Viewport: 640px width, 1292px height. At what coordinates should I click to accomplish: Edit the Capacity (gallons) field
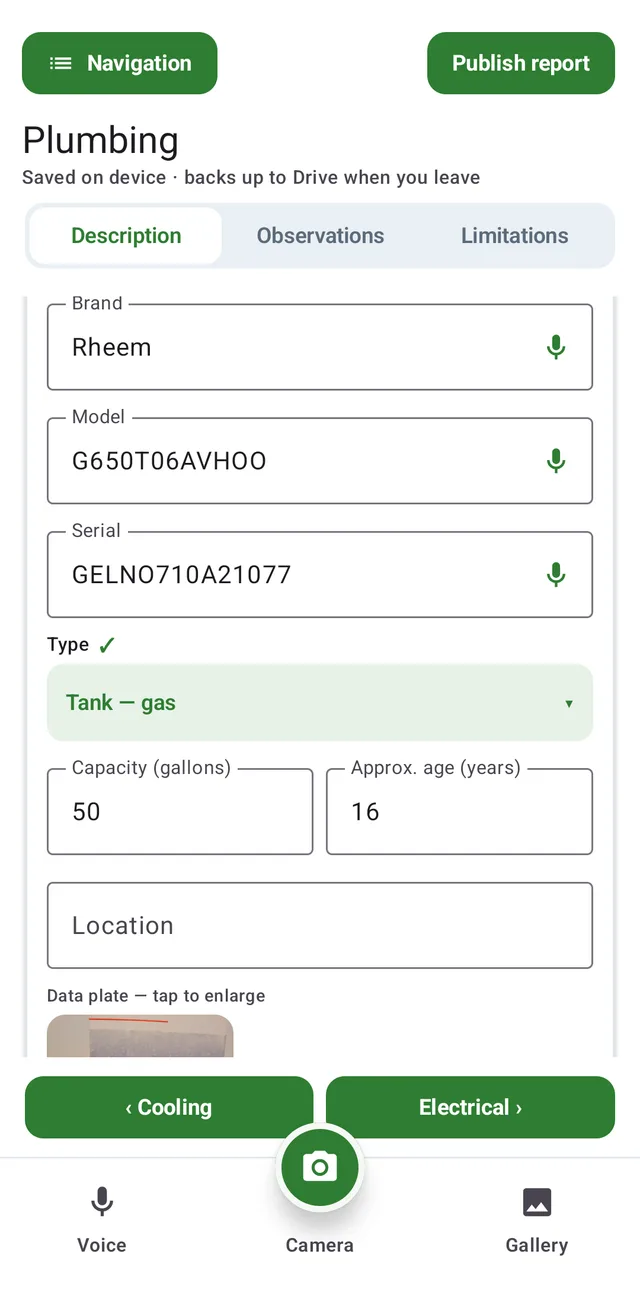[x=180, y=811]
